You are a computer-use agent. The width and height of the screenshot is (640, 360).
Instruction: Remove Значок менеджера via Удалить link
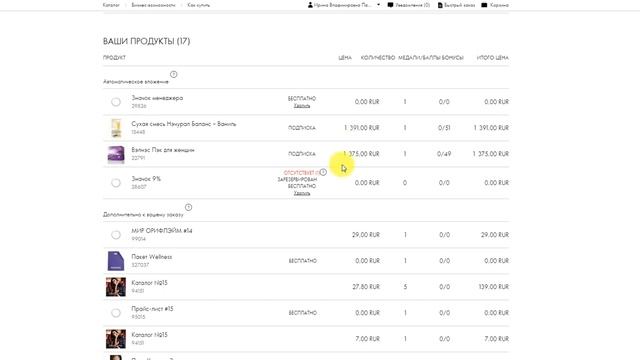302,106
